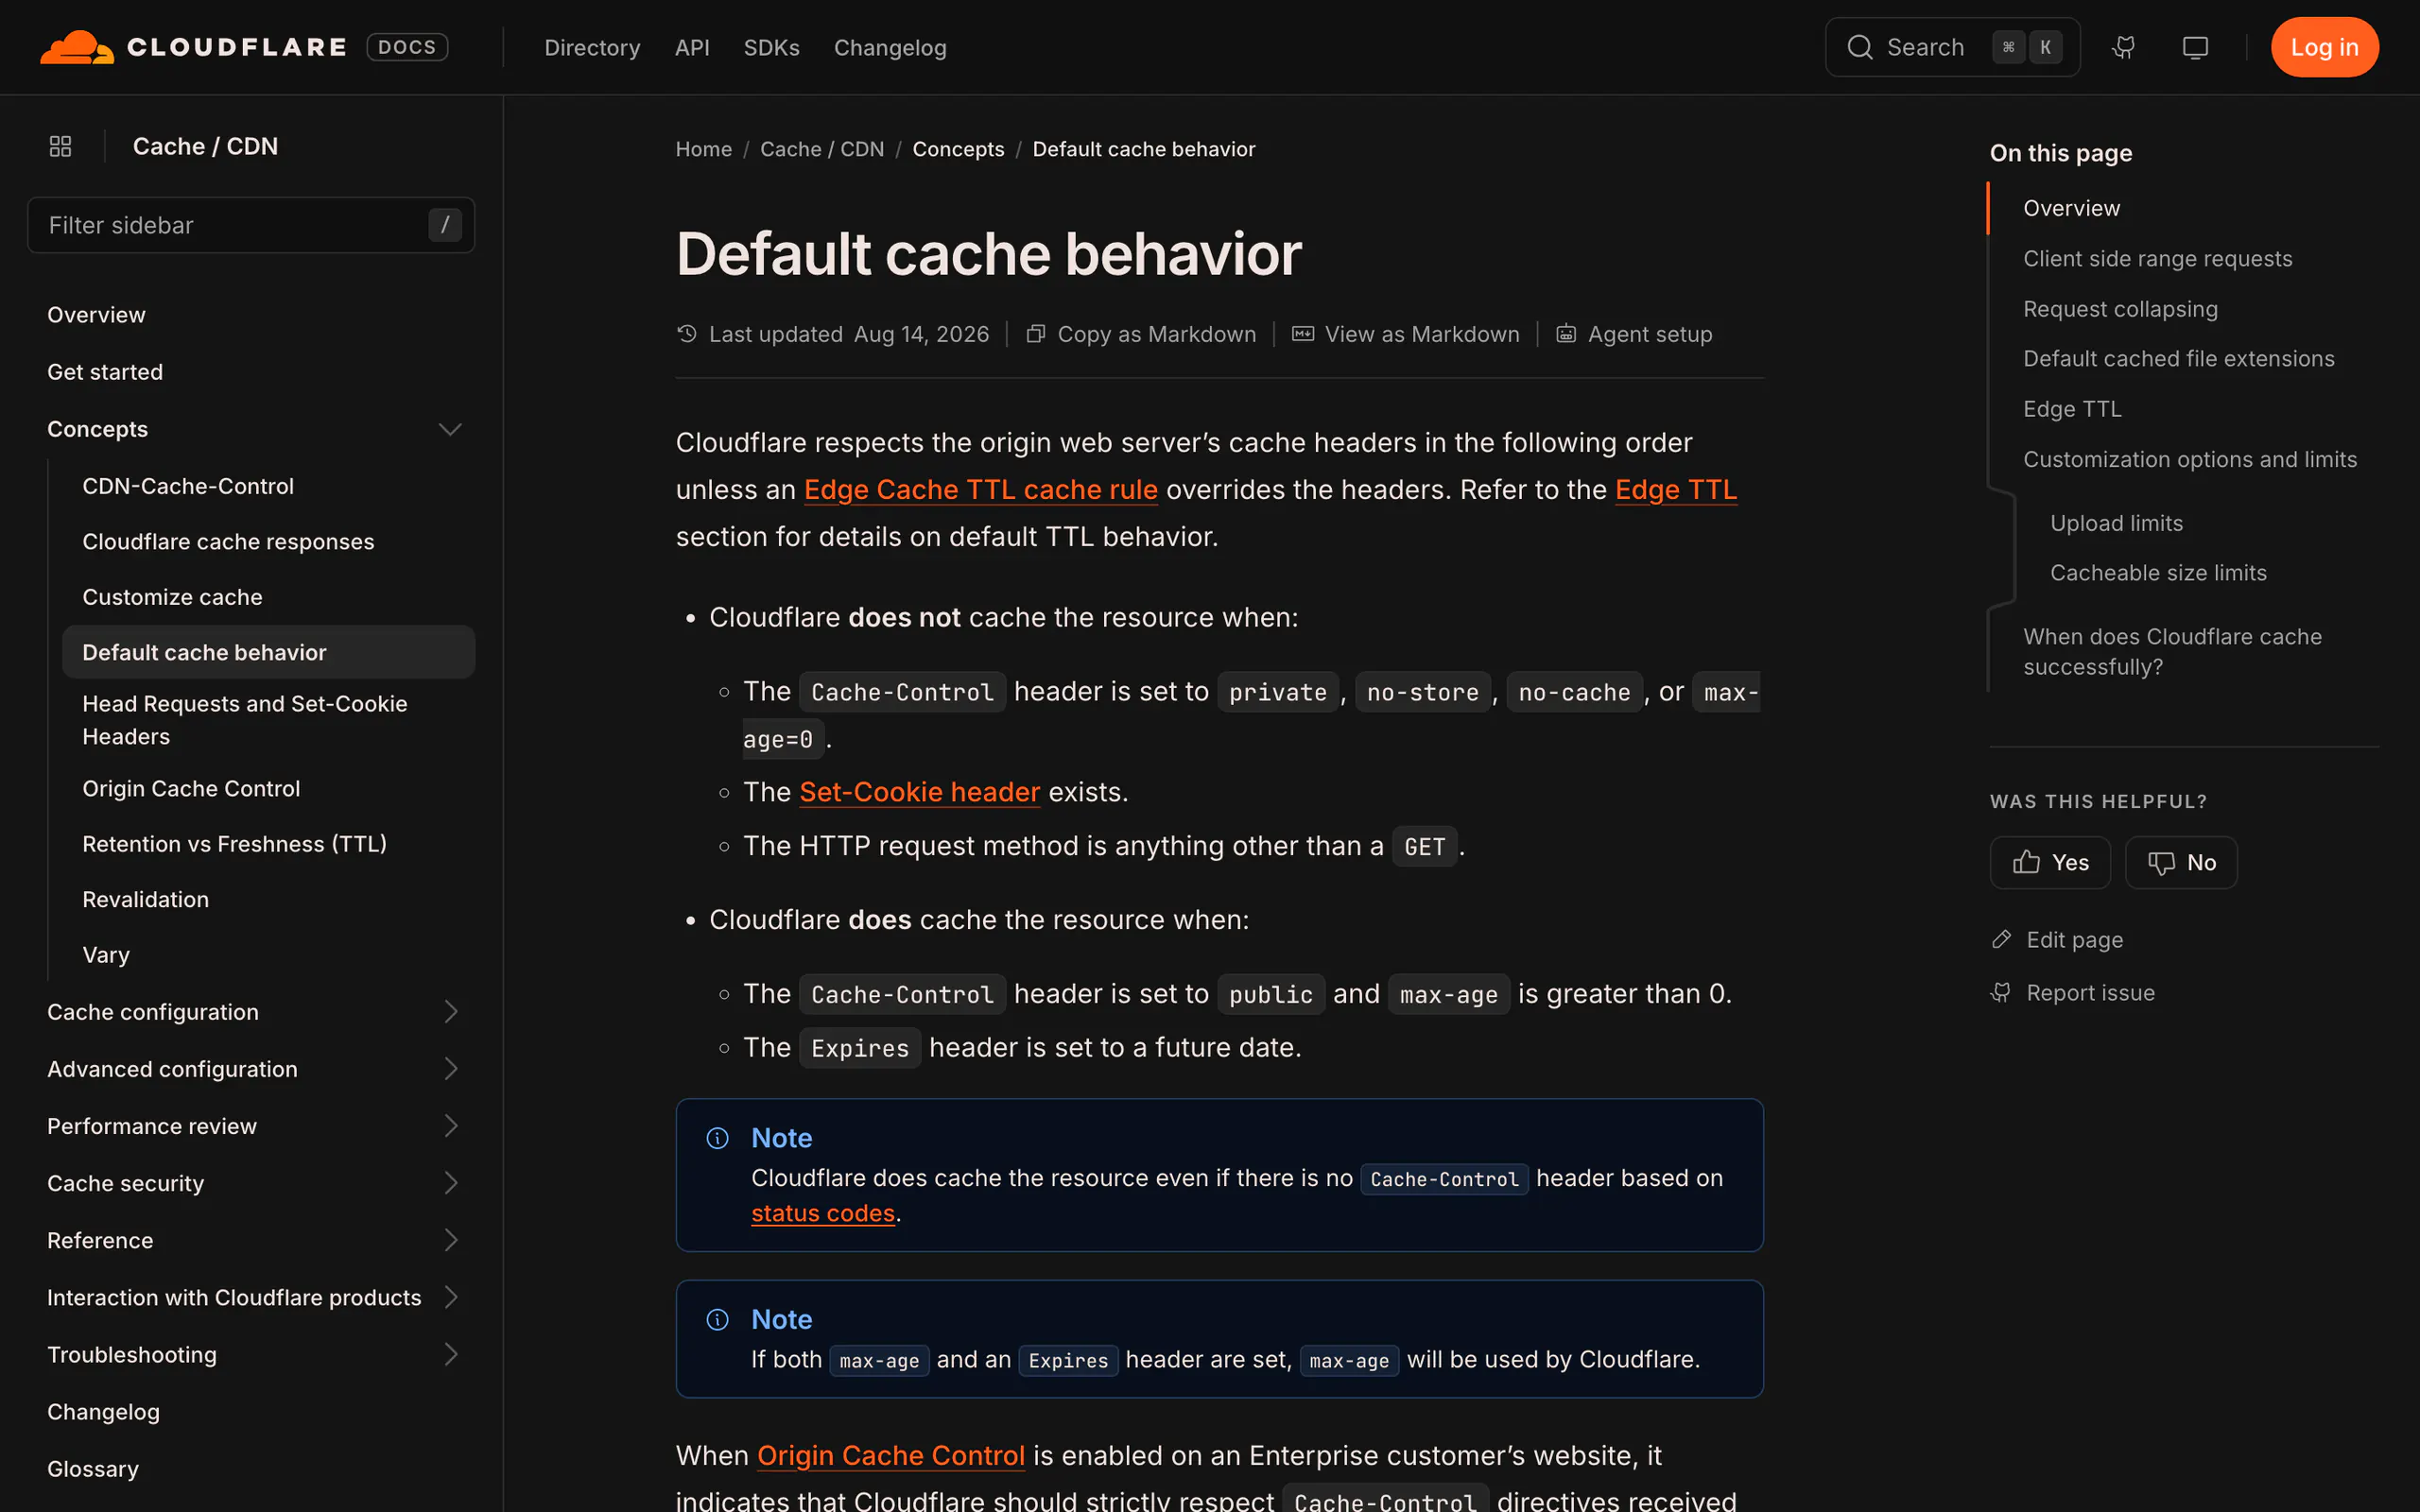This screenshot has width=2420, height=1512.
Task: Open the product grid icon beside Cache / CDN
Action: [60, 146]
